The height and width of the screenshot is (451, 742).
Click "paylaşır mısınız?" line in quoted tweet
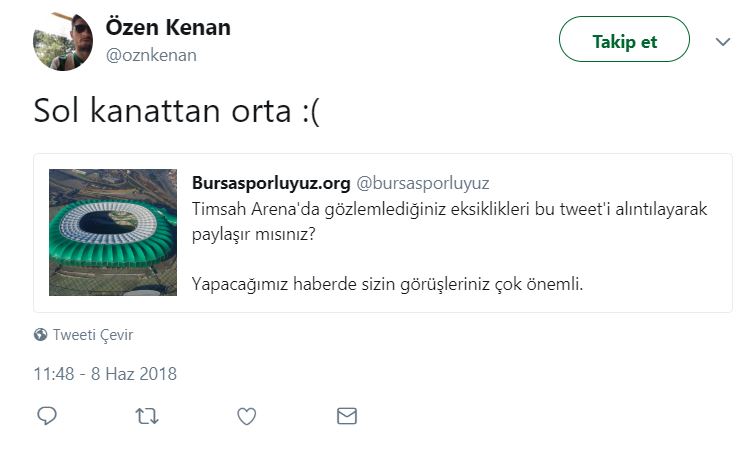[x=259, y=231]
